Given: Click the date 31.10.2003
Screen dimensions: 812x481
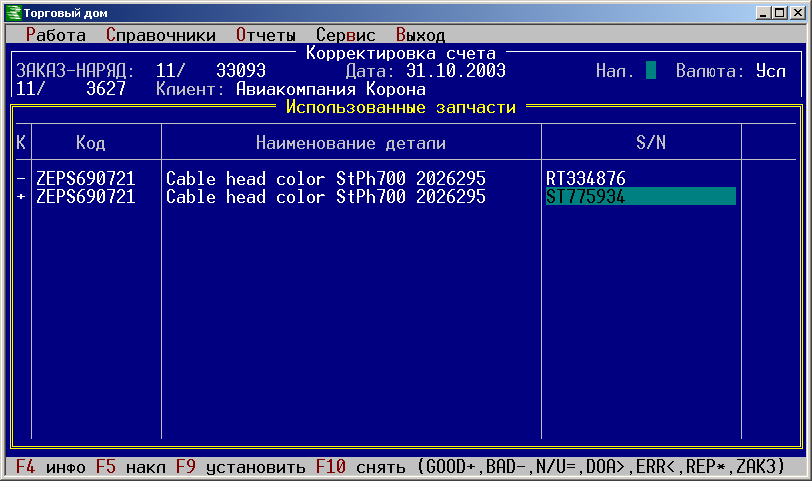Looking at the screenshot, I should 456,70.
